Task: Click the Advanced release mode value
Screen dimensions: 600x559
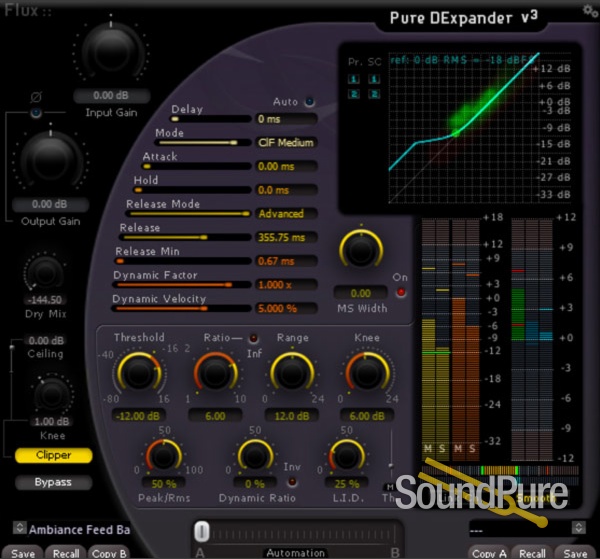Action: (x=286, y=214)
